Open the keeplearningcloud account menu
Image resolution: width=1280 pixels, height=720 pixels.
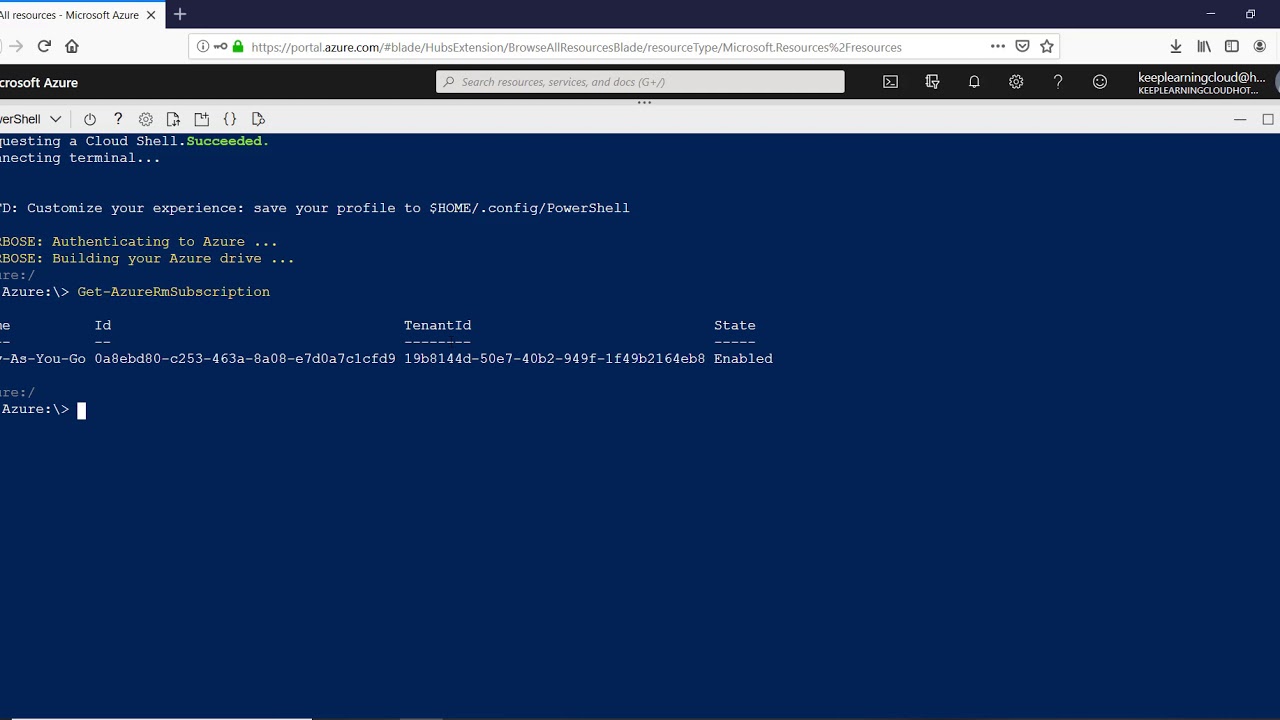(1207, 83)
